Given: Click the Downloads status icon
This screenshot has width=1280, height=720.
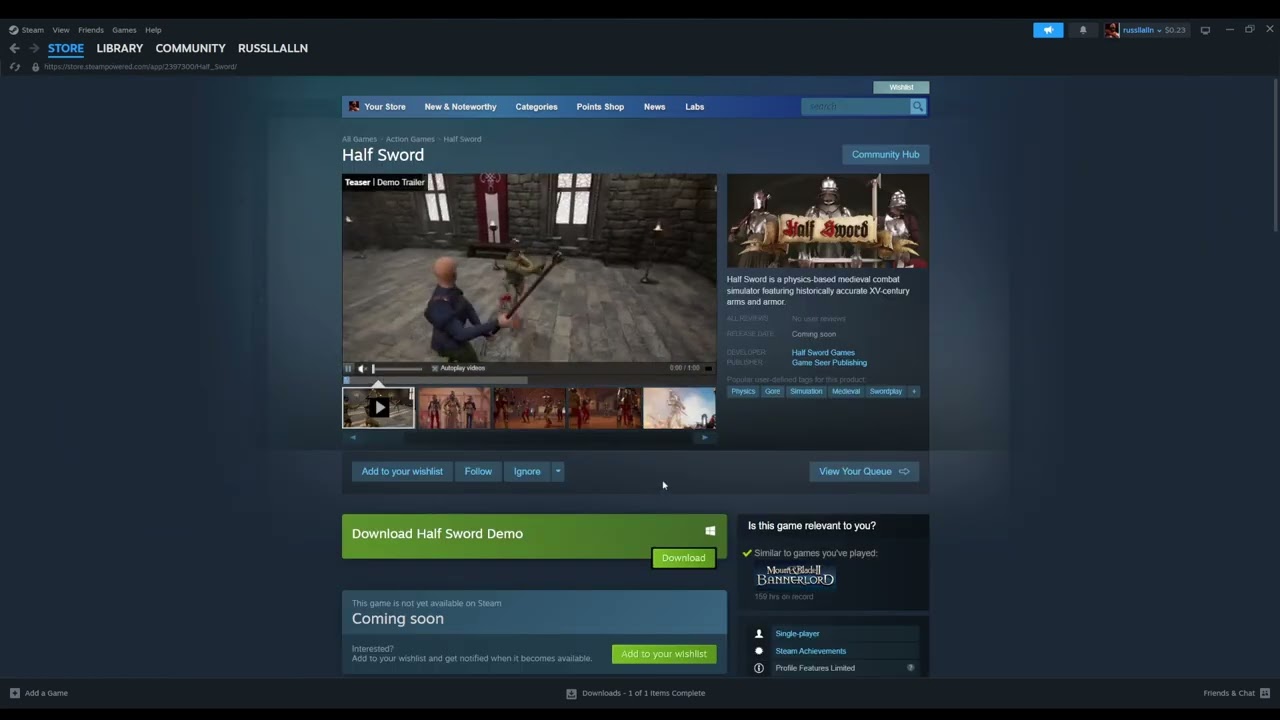Looking at the screenshot, I should tap(571, 693).
